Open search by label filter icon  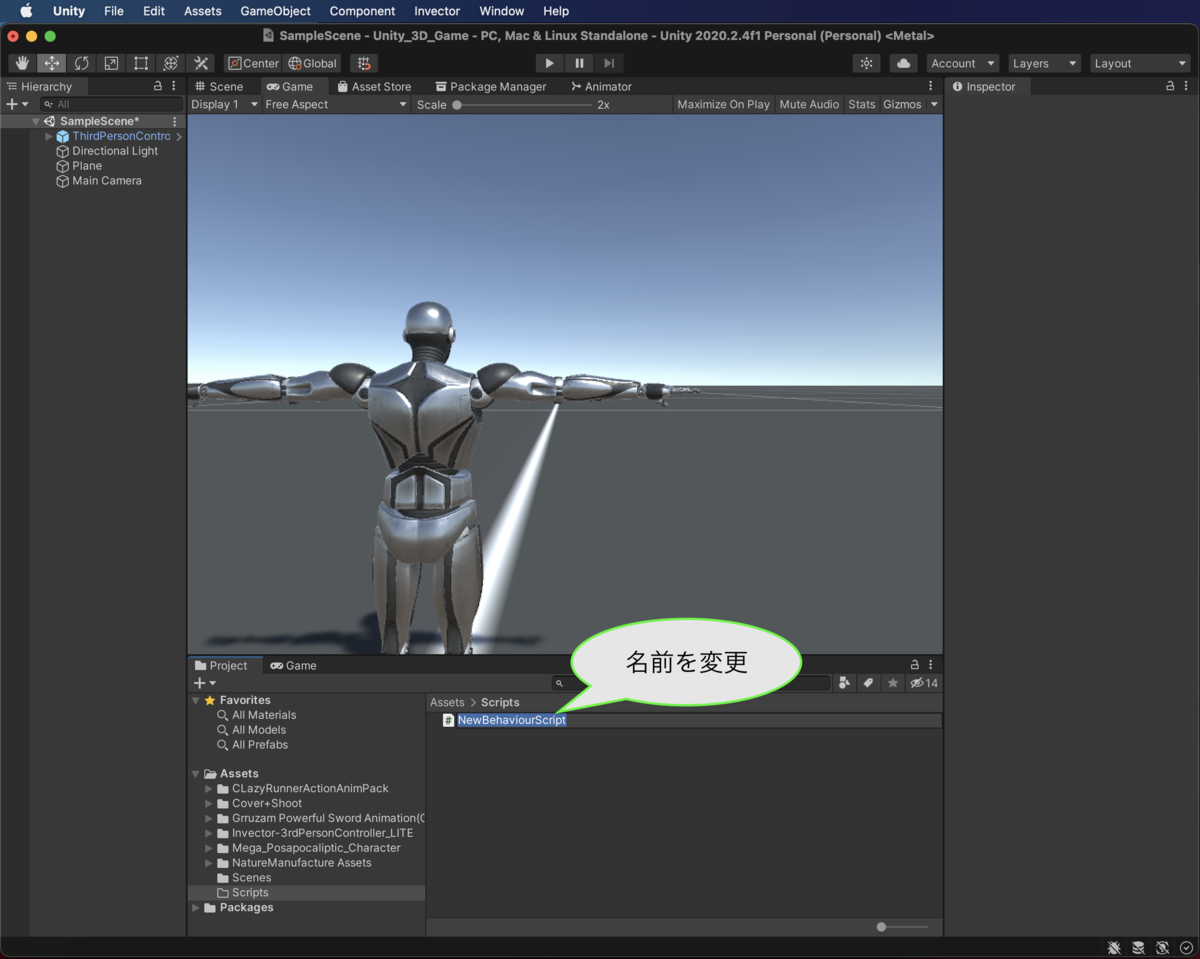[868, 683]
